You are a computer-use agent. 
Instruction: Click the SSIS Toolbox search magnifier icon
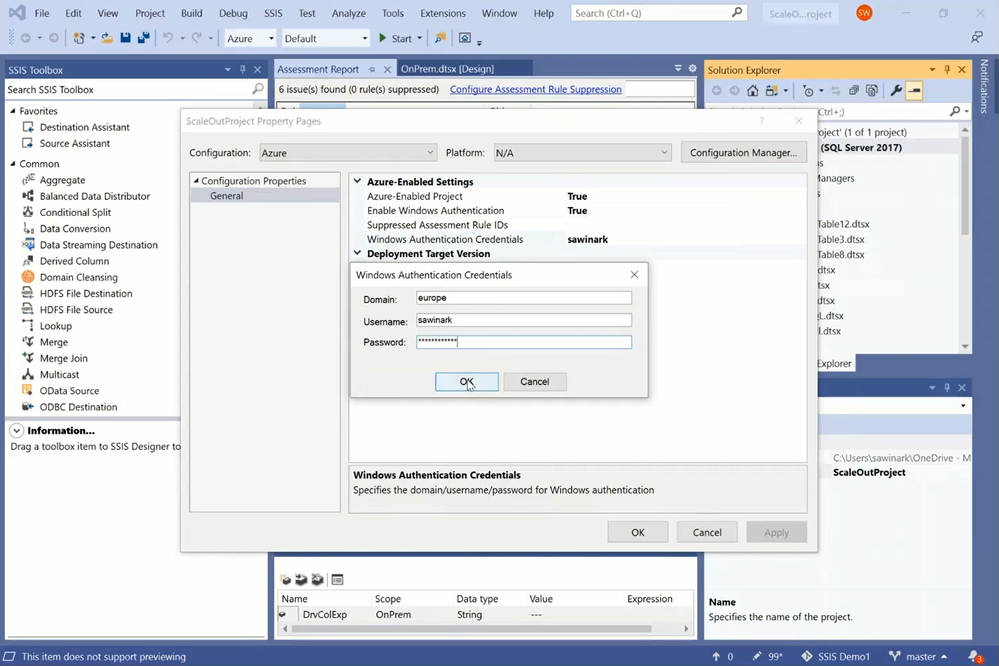point(257,89)
